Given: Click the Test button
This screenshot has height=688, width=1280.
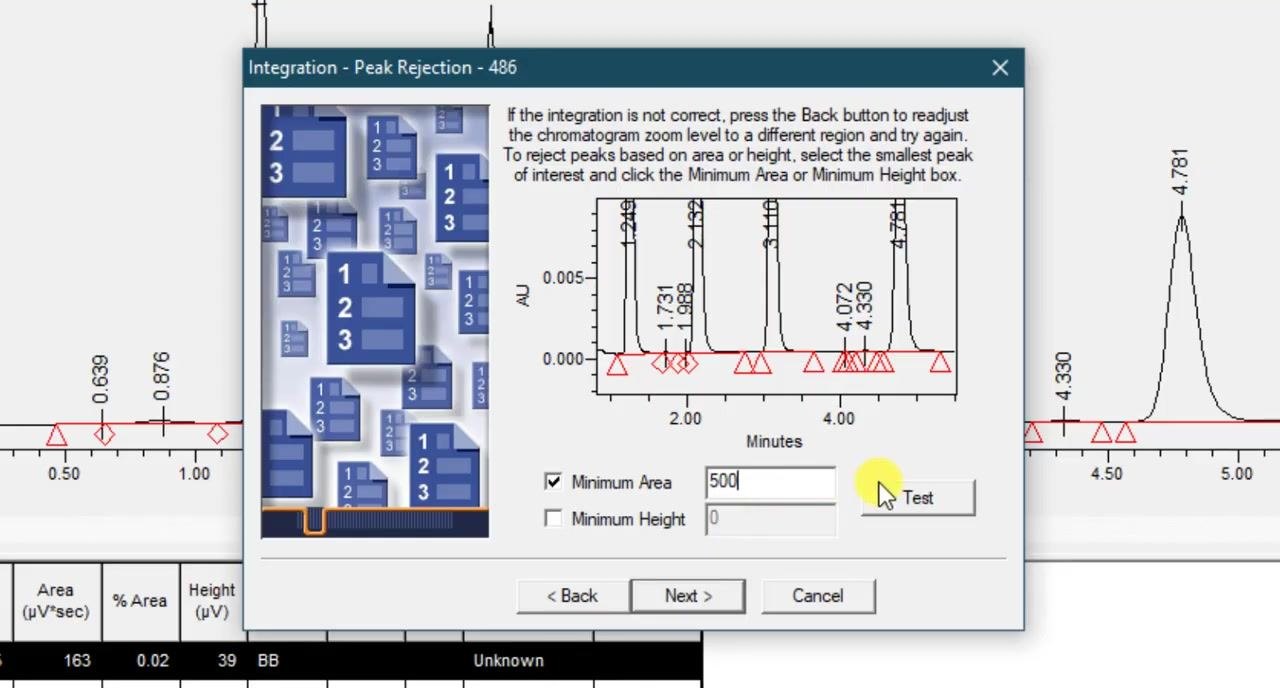Looking at the screenshot, I should [x=918, y=498].
